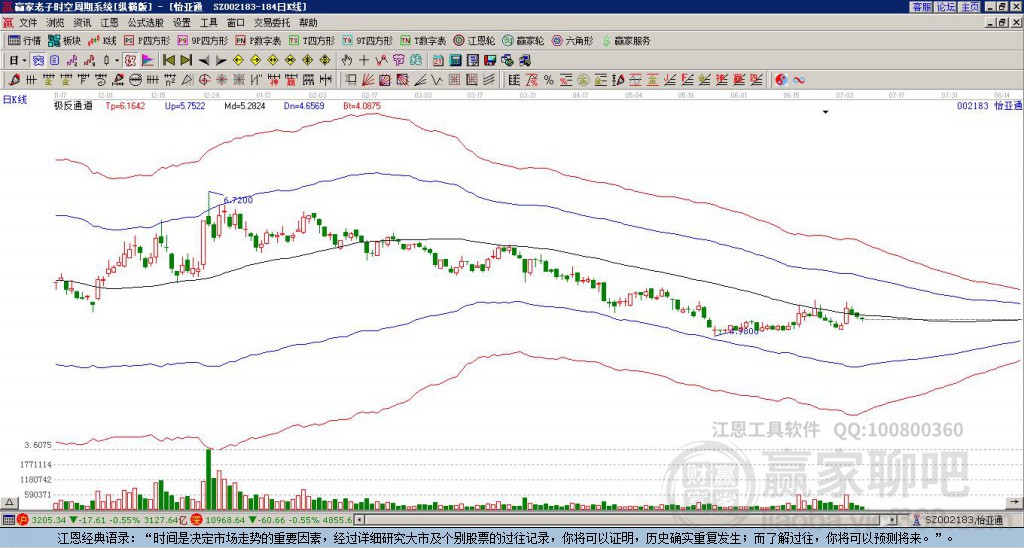This screenshot has width=1024, height=548.
Task: Click the 行情 toolbar button
Action: coord(24,40)
